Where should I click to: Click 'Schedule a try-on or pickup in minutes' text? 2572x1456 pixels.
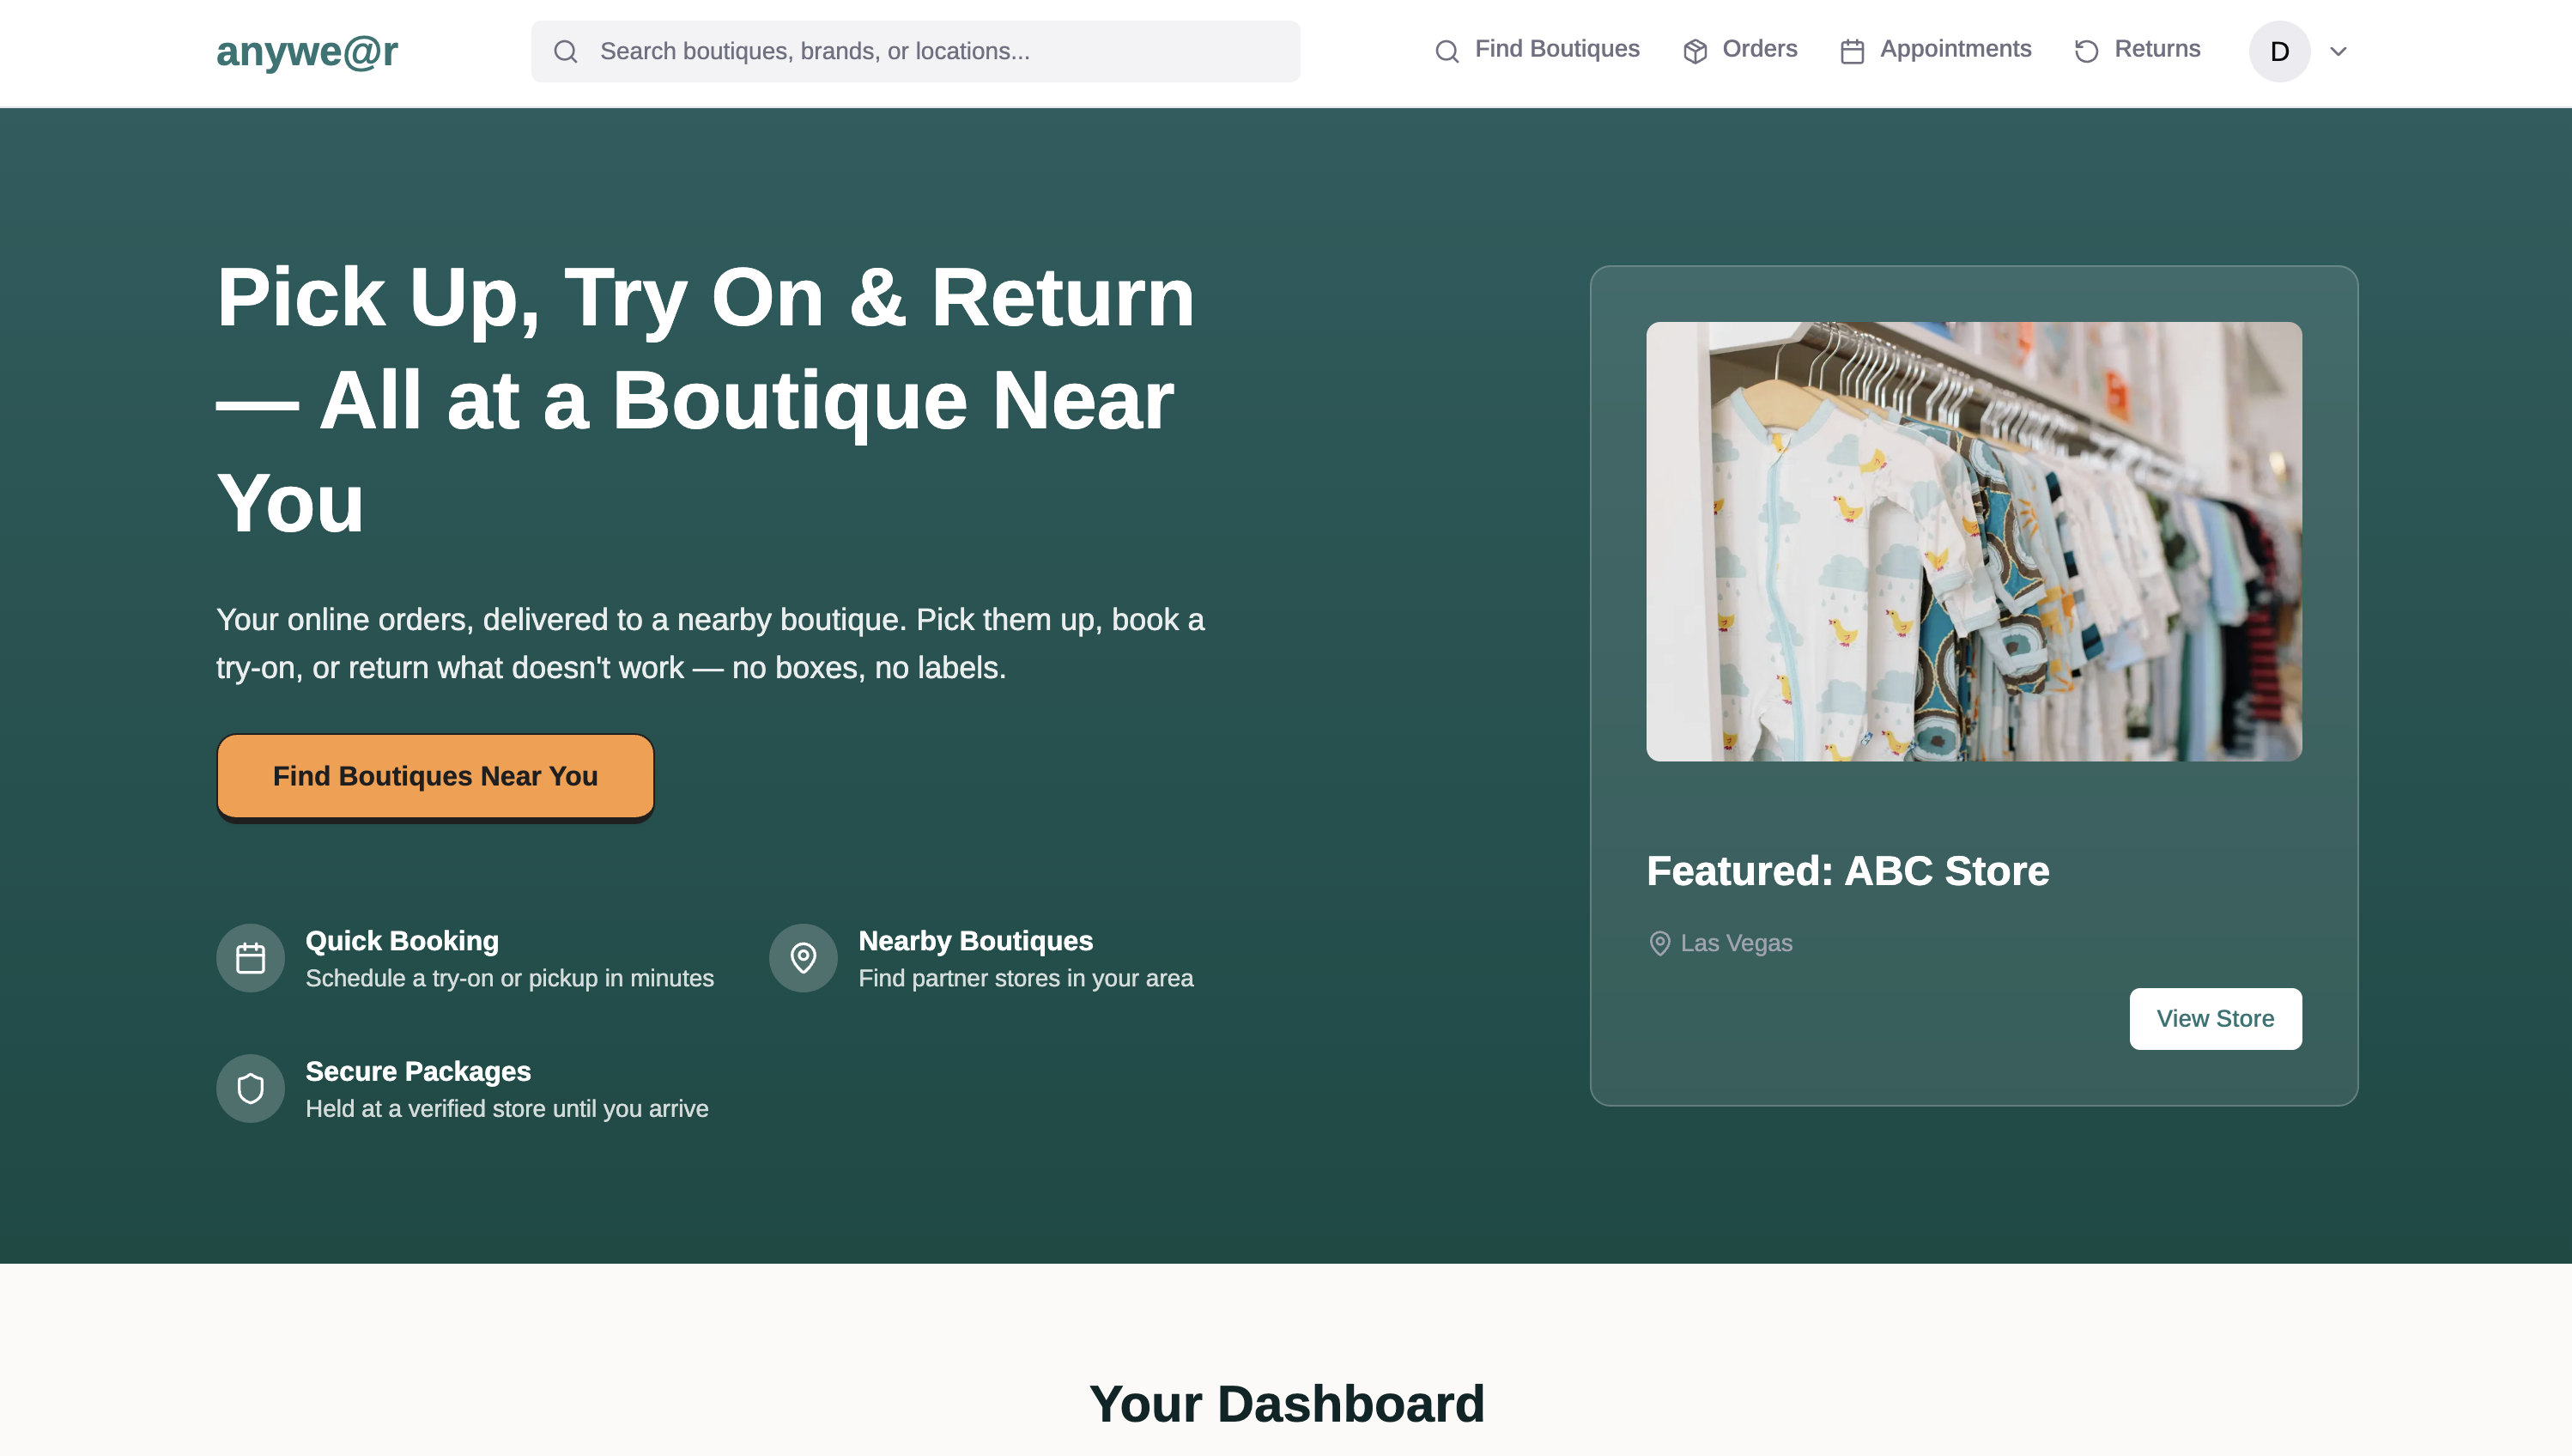click(509, 978)
